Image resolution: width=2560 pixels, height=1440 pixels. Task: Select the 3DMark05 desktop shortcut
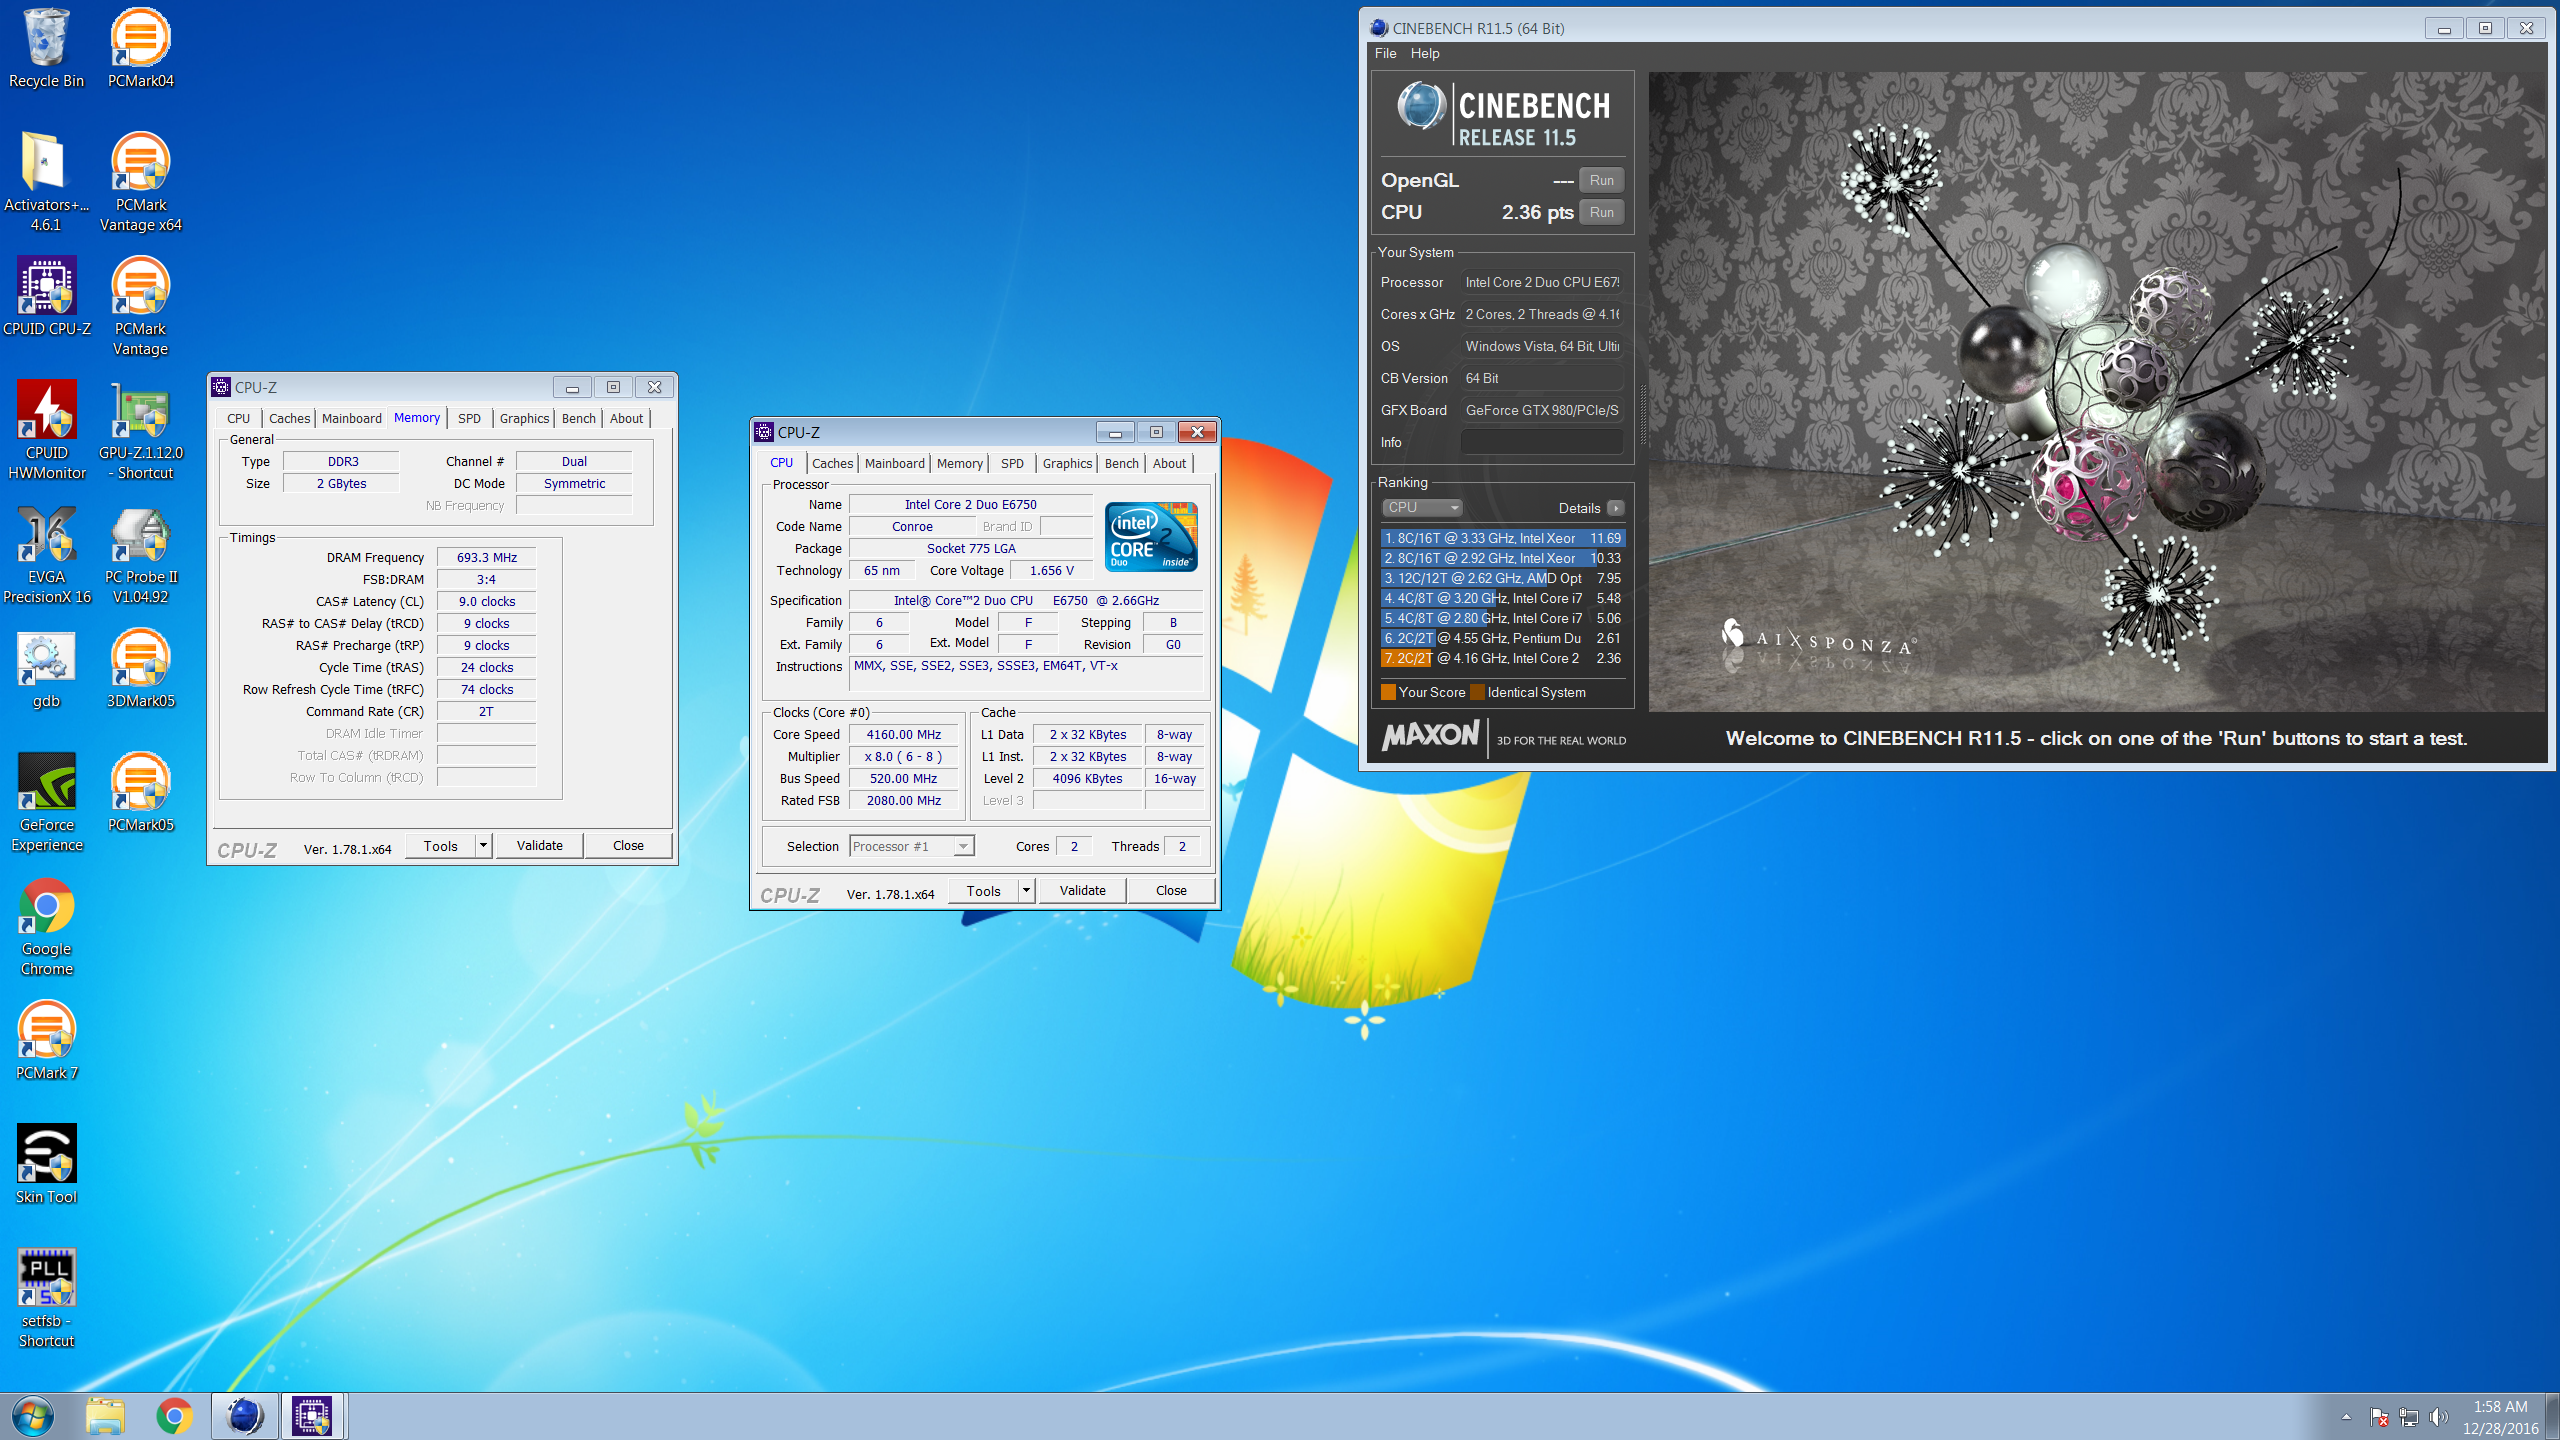[140, 669]
